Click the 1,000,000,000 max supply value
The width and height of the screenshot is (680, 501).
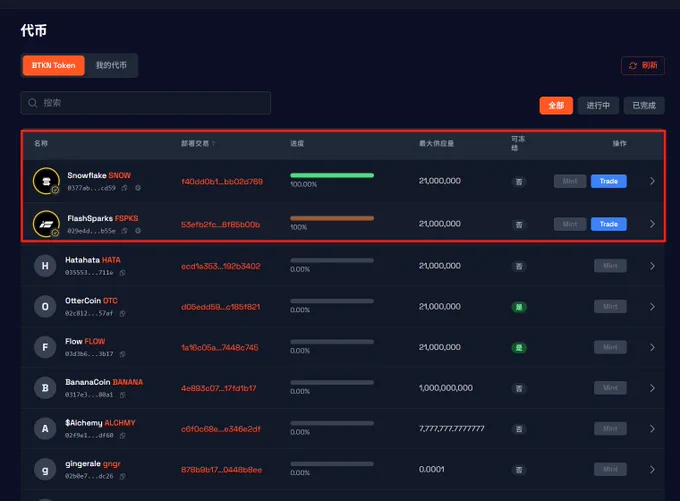[x=446, y=388]
